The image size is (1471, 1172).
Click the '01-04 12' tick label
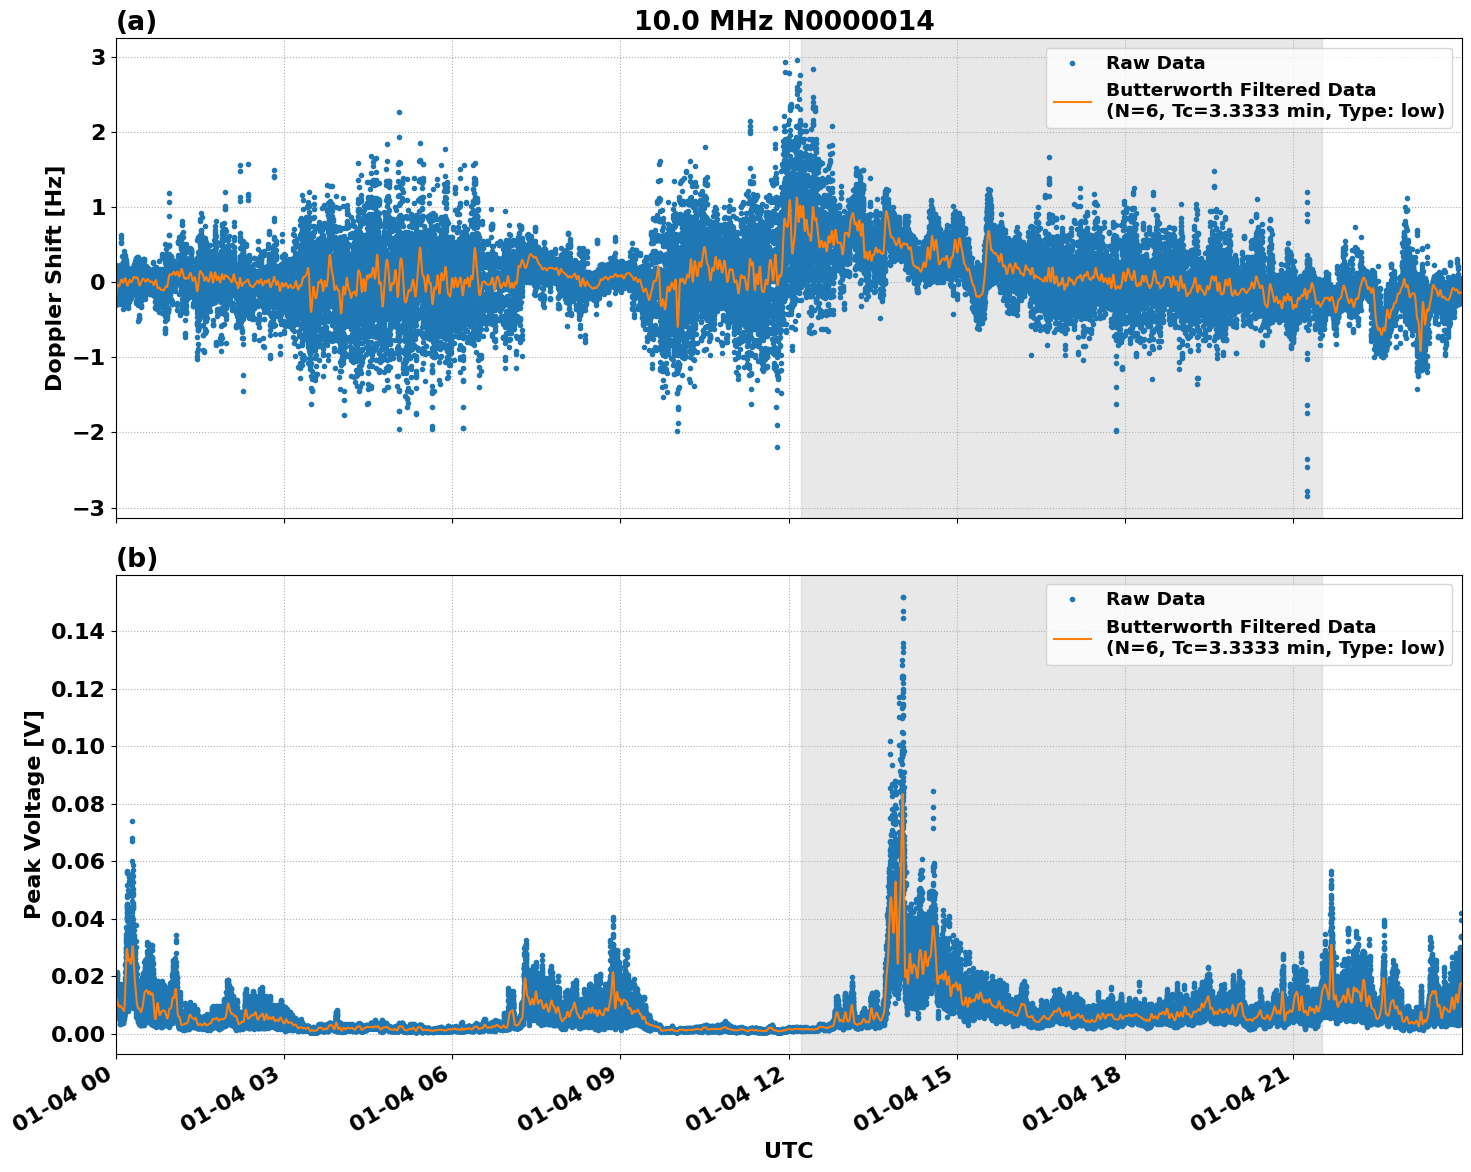pyautogui.click(x=731, y=1097)
